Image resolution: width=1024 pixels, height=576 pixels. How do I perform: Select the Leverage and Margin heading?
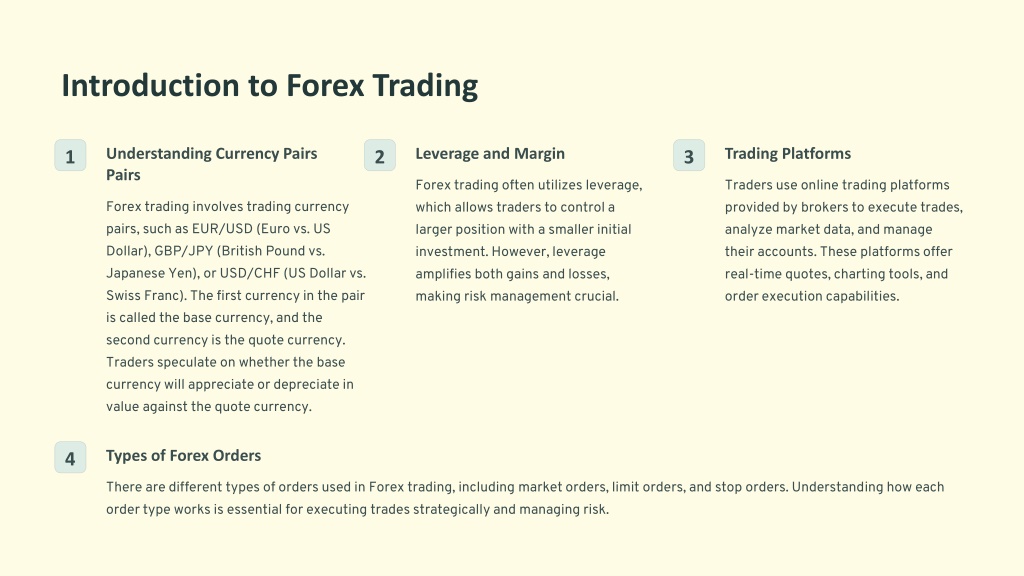point(490,153)
